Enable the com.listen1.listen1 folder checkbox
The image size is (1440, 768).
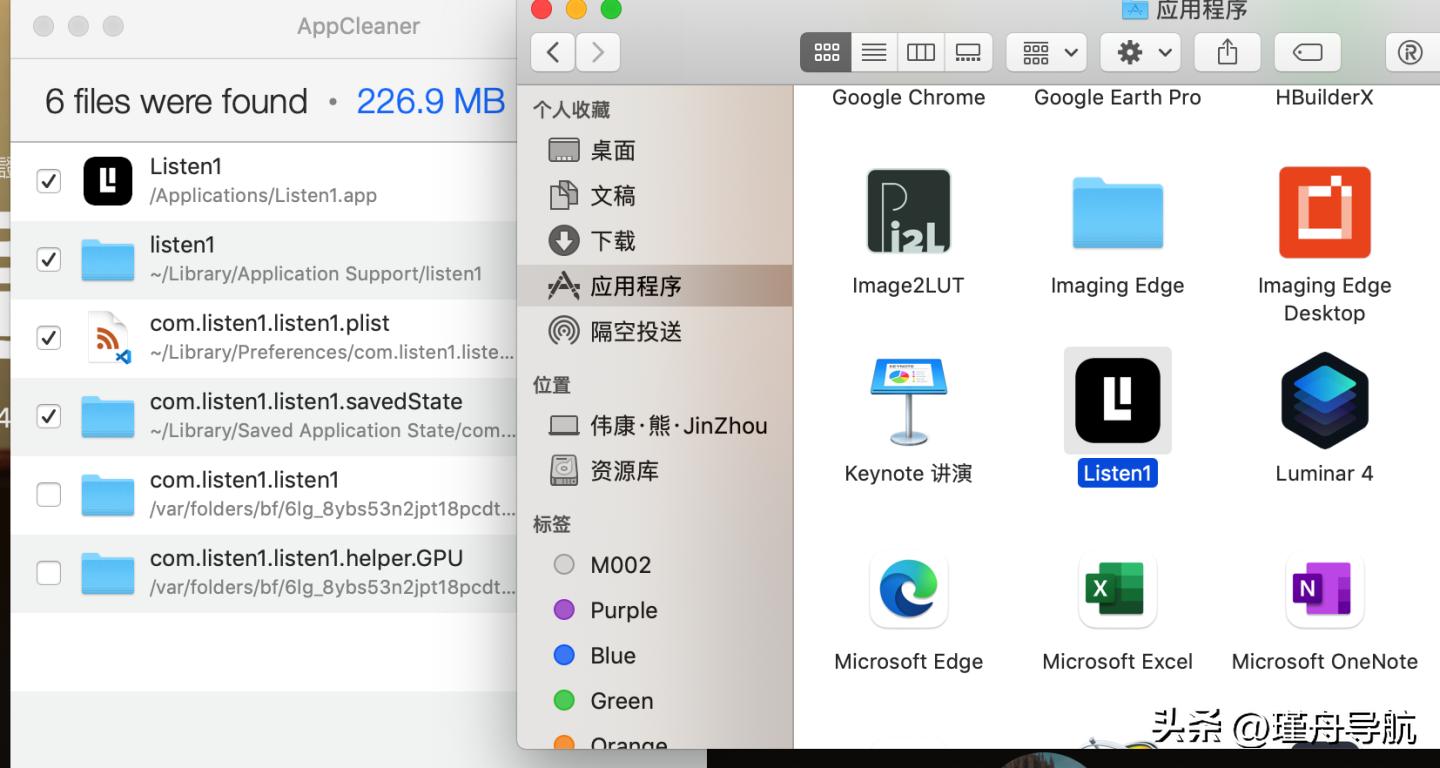click(48, 494)
